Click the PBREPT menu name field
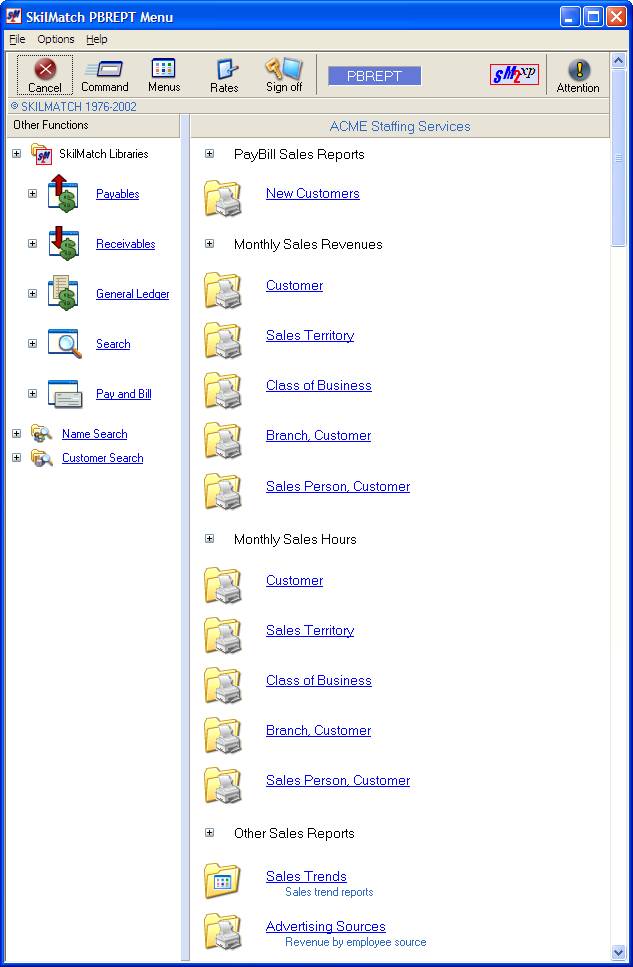Screen dimensions: 633x967 click(374, 76)
